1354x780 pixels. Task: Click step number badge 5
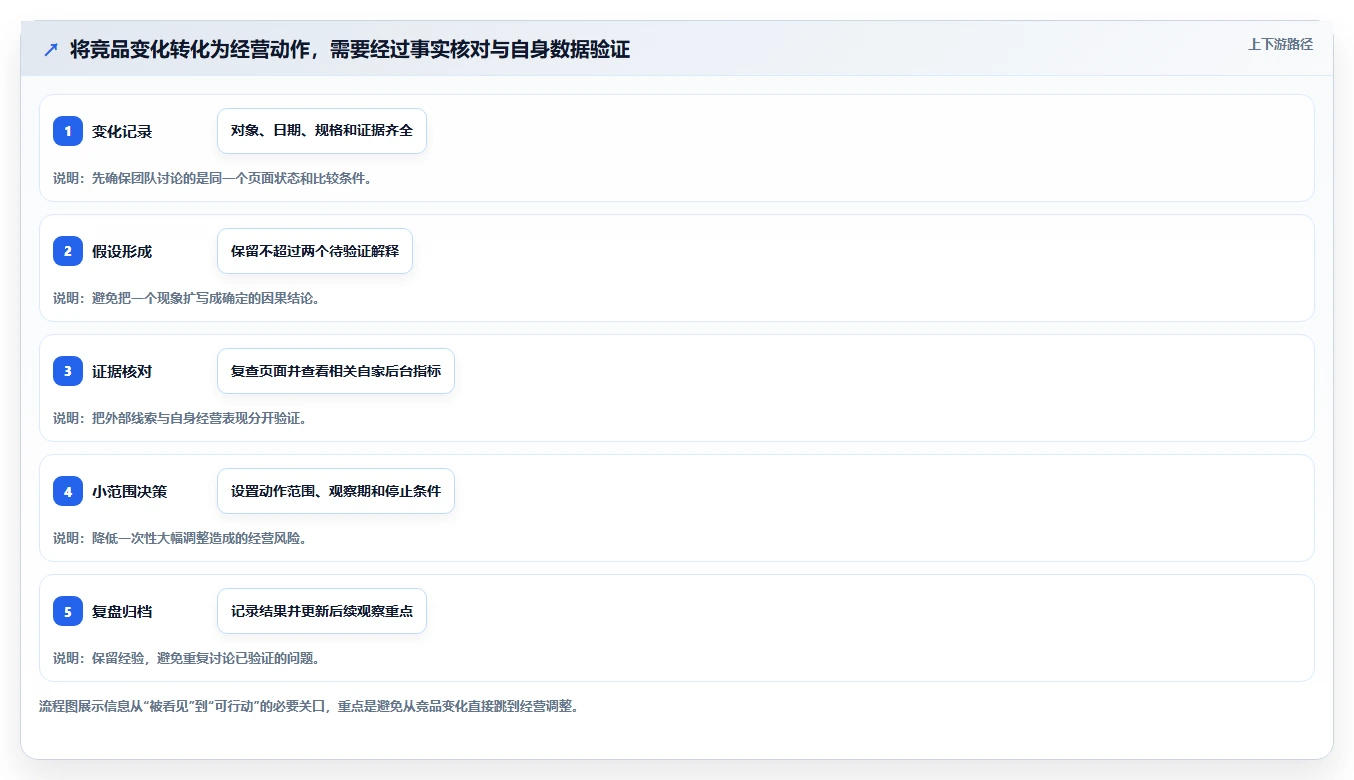[68, 611]
